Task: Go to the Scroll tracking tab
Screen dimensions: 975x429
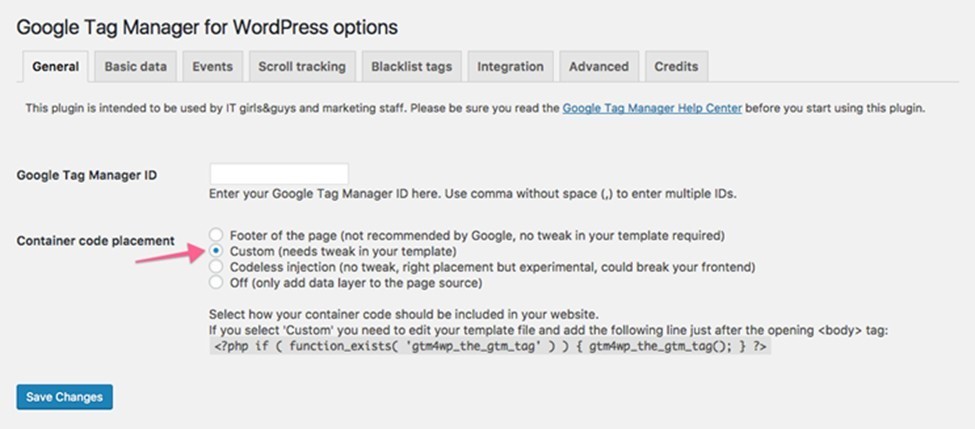Action: tap(302, 67)
